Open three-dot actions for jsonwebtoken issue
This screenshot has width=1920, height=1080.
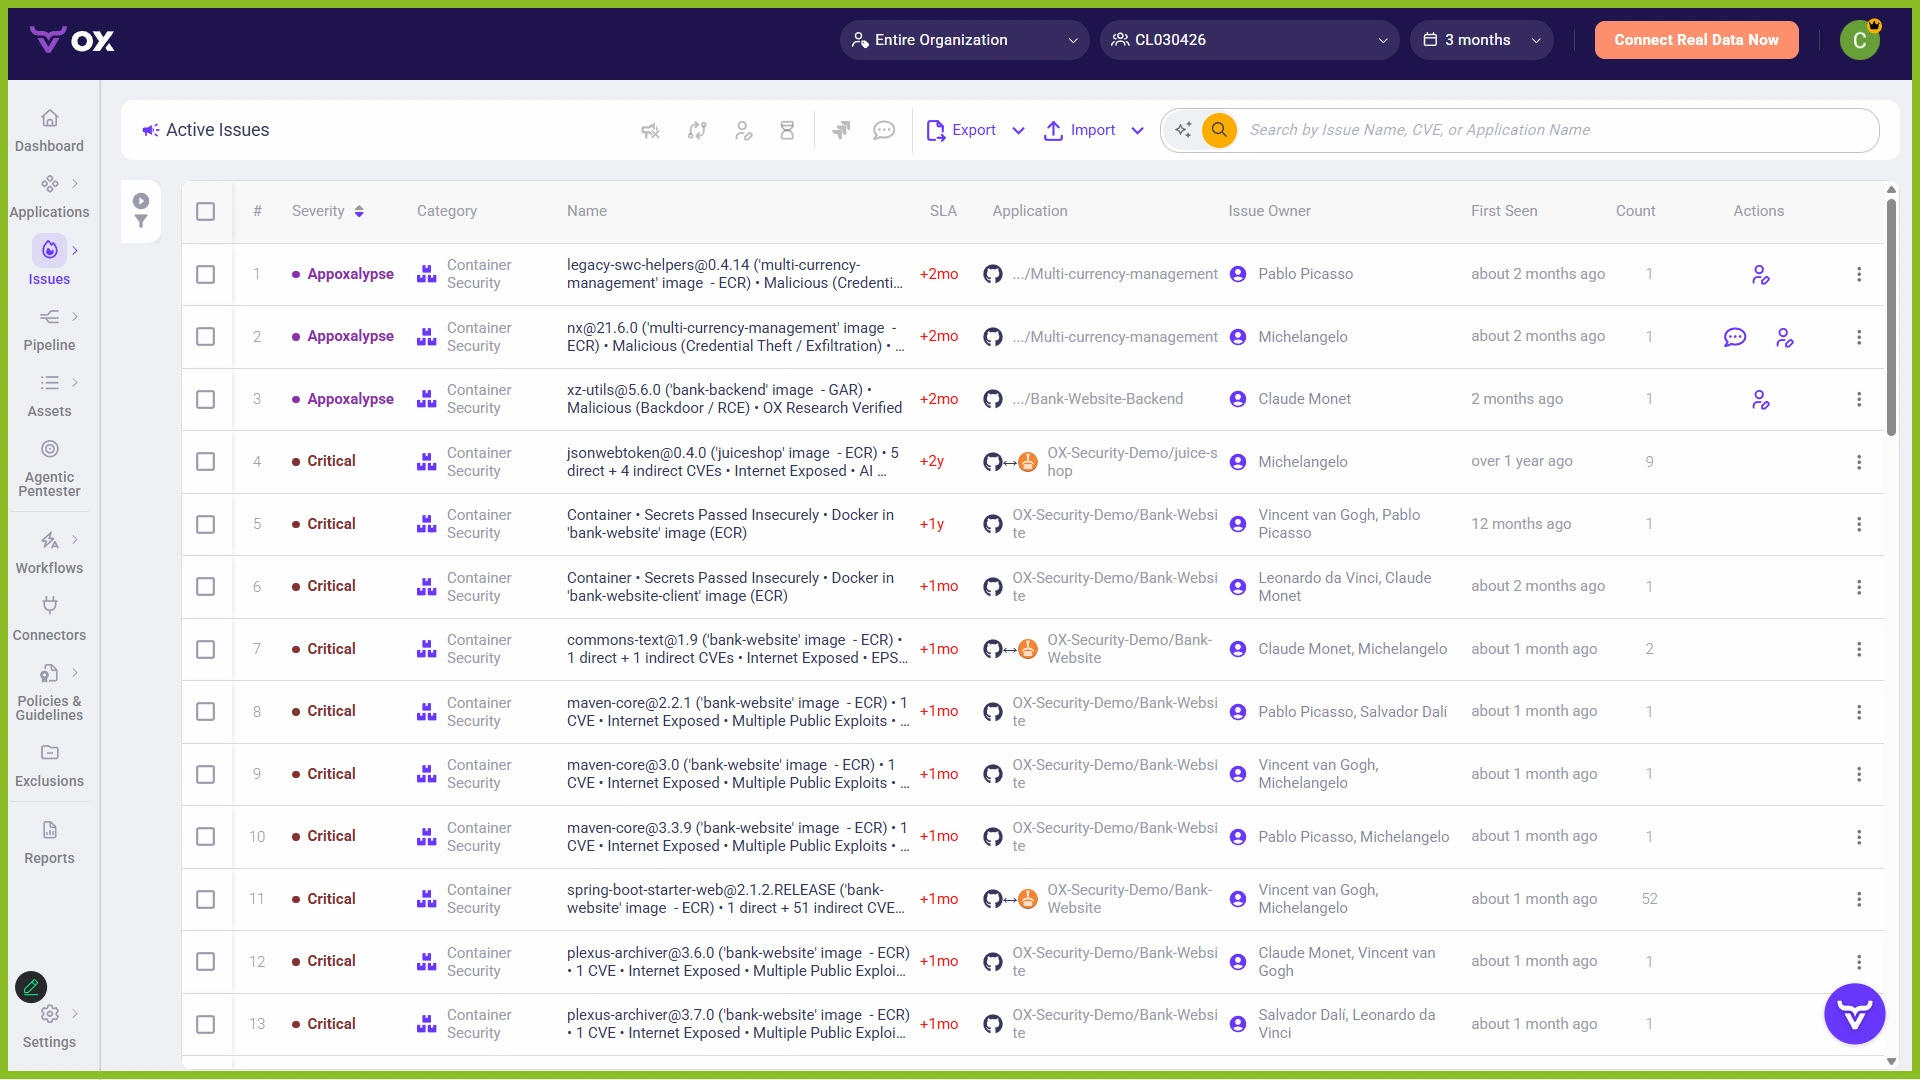[1858, 462]
